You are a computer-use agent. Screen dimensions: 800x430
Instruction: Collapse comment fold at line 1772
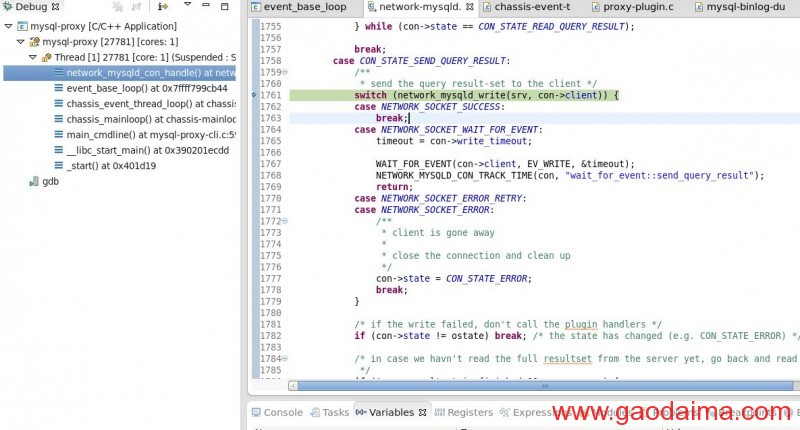pyautogui.click(x=285, y=221)
